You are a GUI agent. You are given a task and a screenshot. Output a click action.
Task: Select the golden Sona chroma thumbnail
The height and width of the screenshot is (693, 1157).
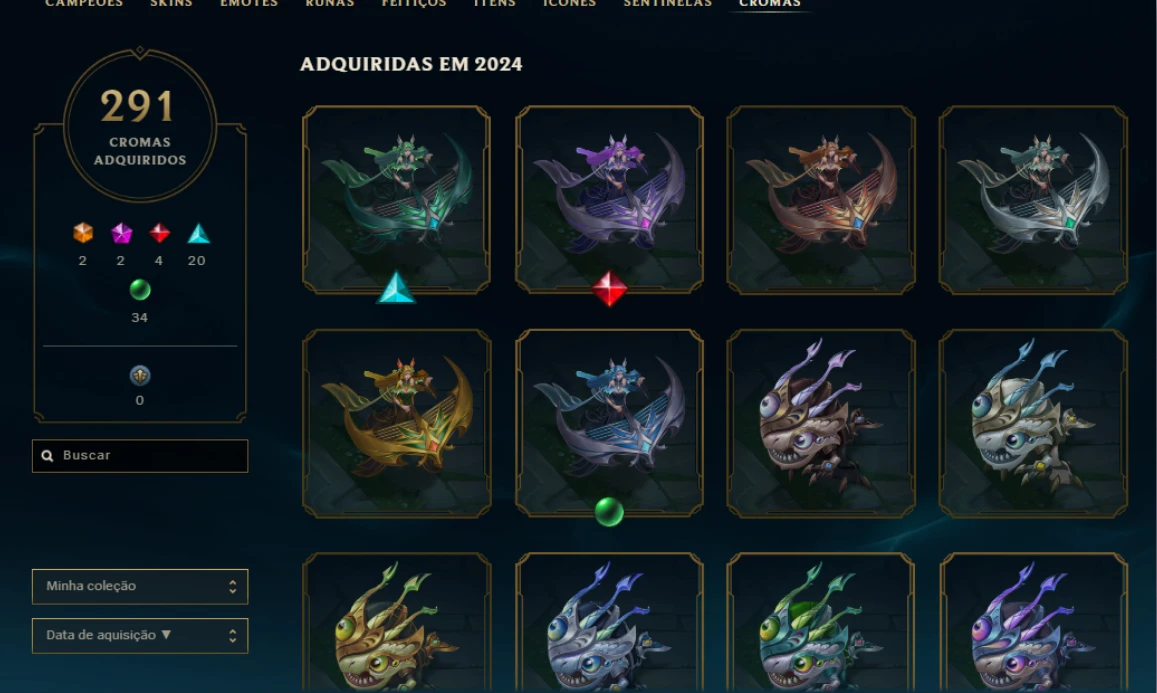[x=397, y=423]
